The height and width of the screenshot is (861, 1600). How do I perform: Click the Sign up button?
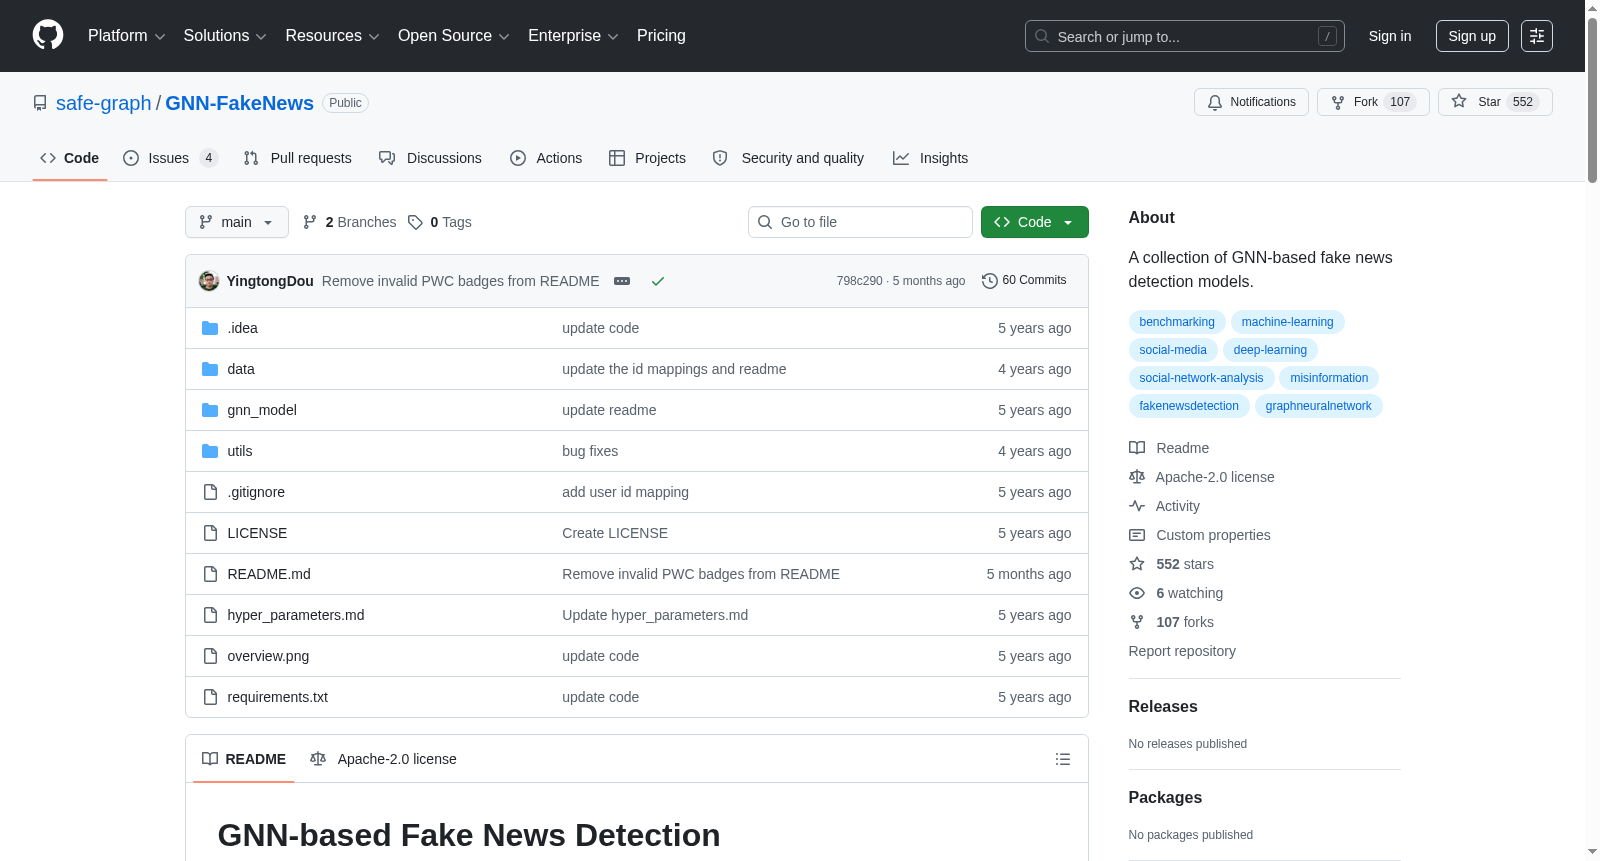[1472, 36]
